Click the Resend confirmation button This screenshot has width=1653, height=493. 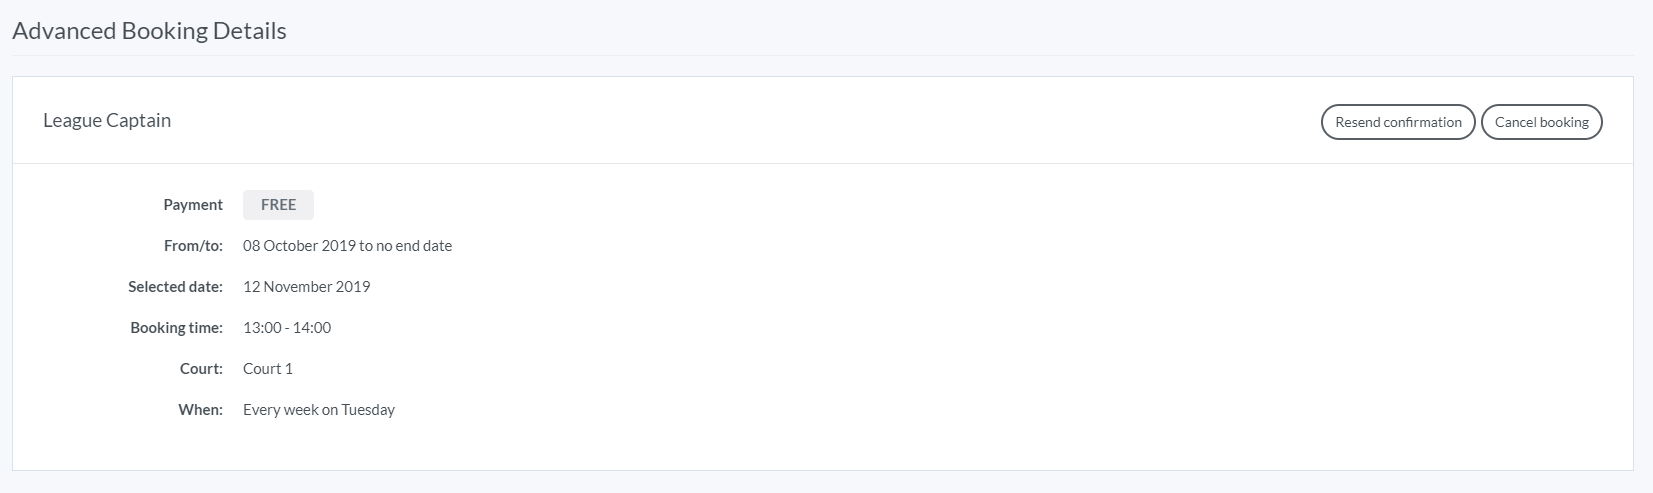[x=1397, y=122]
